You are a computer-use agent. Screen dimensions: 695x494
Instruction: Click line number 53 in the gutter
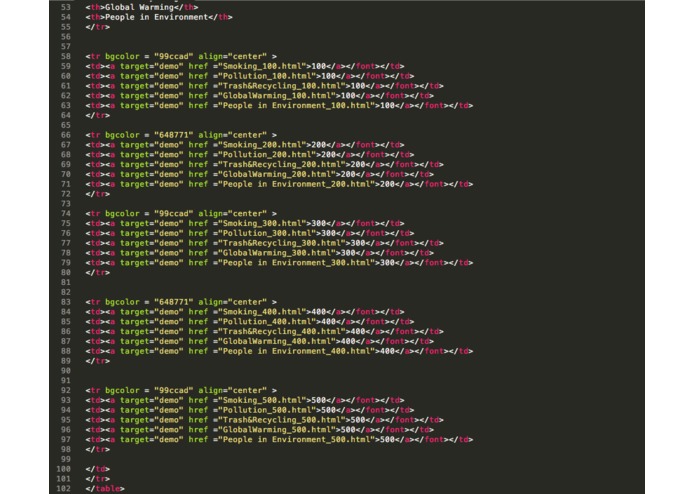point(66,7)
